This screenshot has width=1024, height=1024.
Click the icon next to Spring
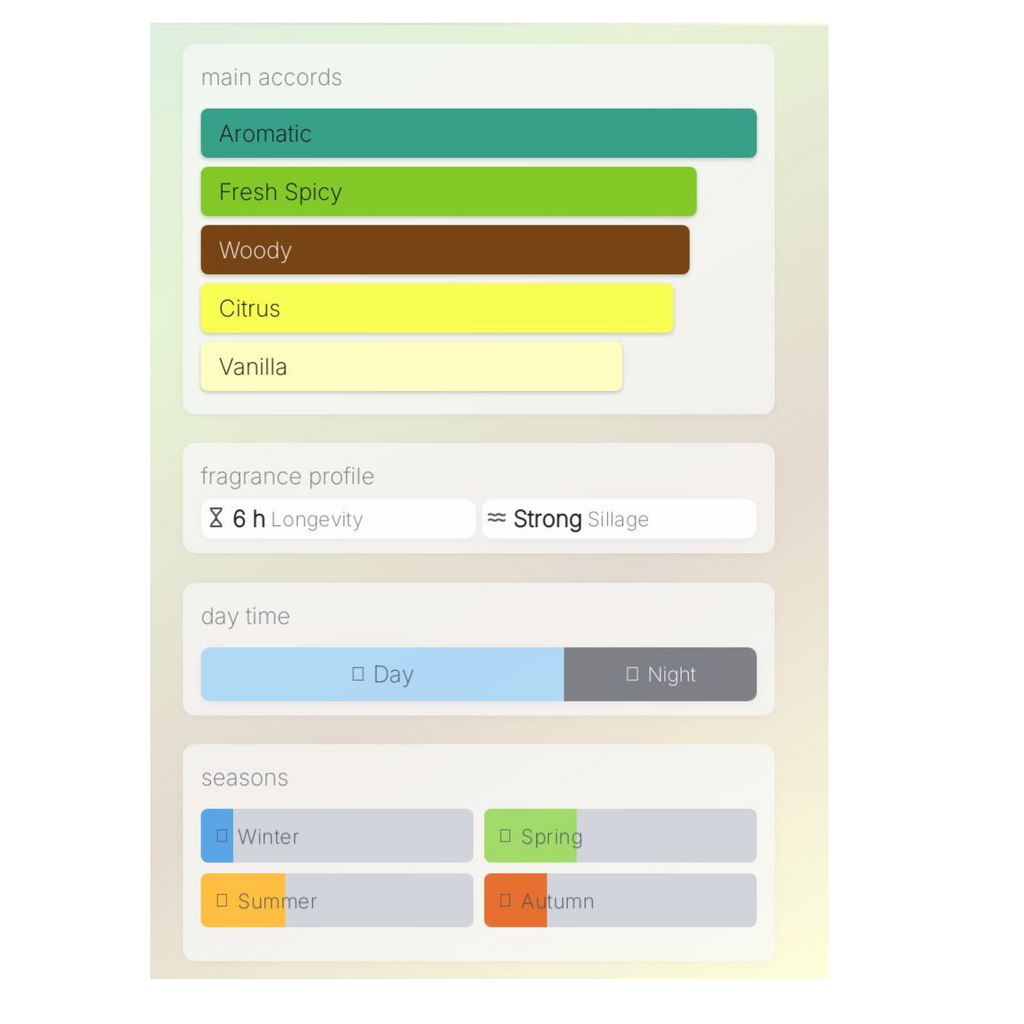(505, 835)
